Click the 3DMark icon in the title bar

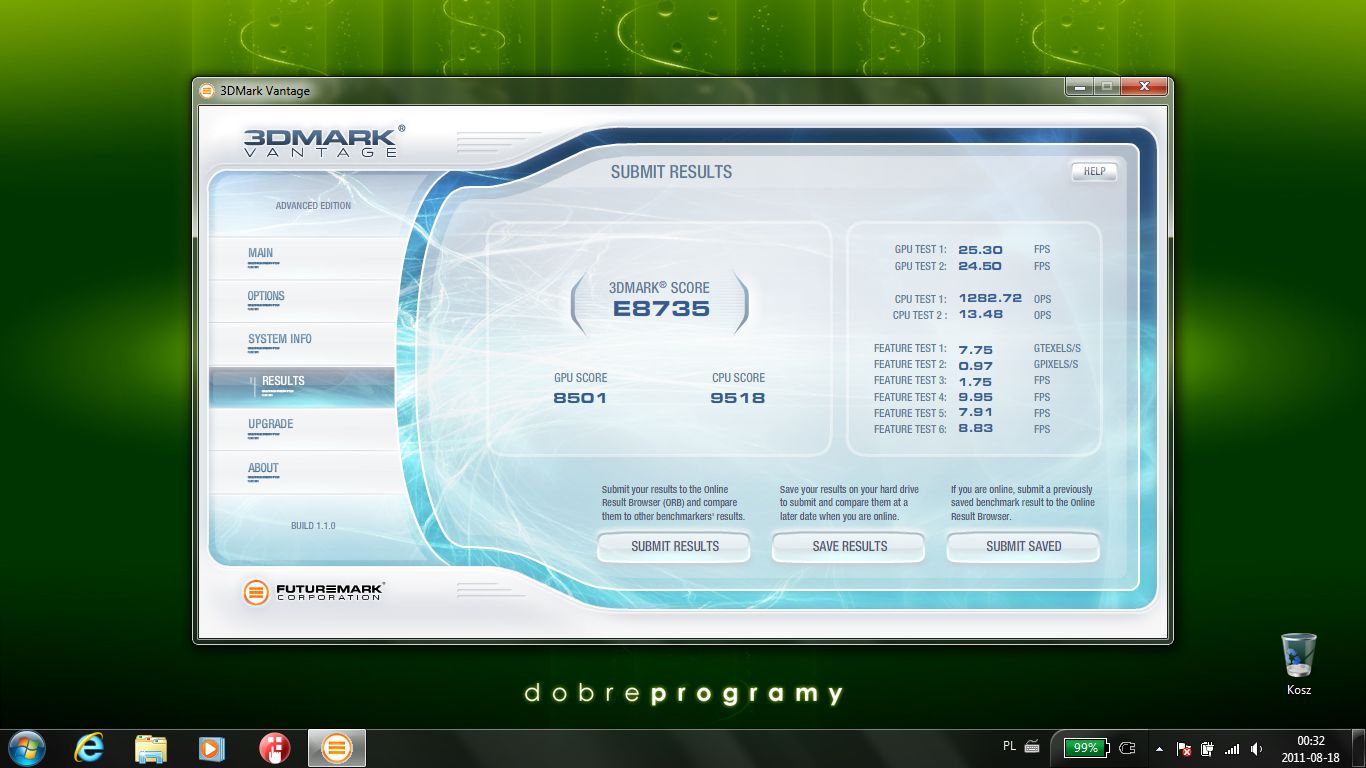207,90
